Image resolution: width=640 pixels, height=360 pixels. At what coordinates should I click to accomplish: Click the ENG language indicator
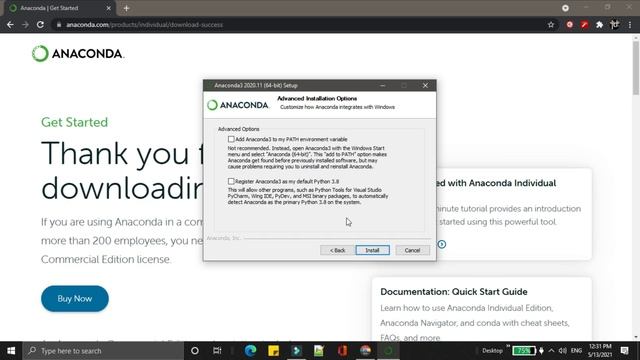pos(576,351)
